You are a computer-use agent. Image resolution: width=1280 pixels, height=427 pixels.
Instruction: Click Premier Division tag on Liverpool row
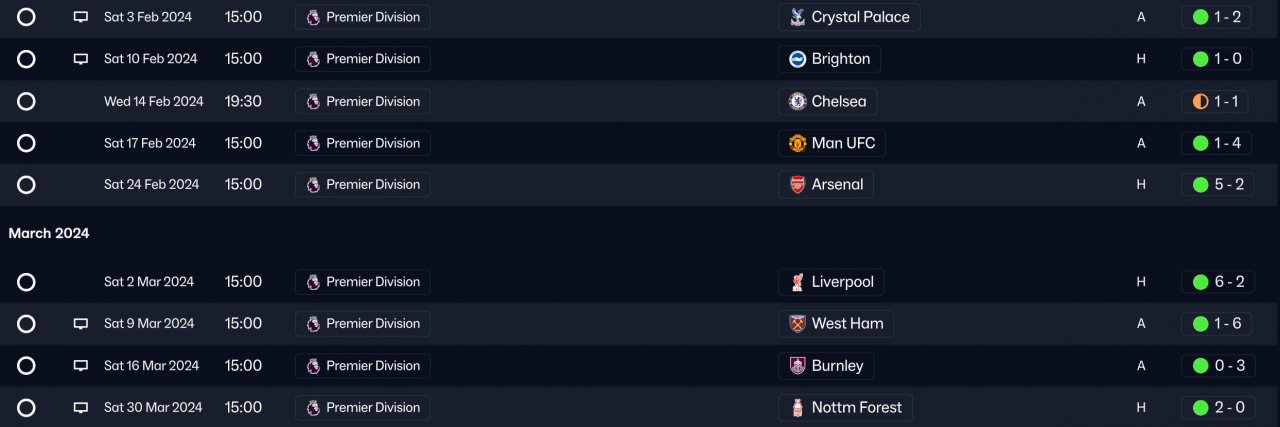point(363,282)
